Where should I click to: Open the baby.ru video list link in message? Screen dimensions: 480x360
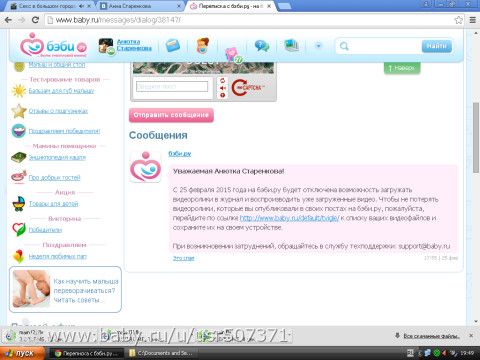point(289,218)
